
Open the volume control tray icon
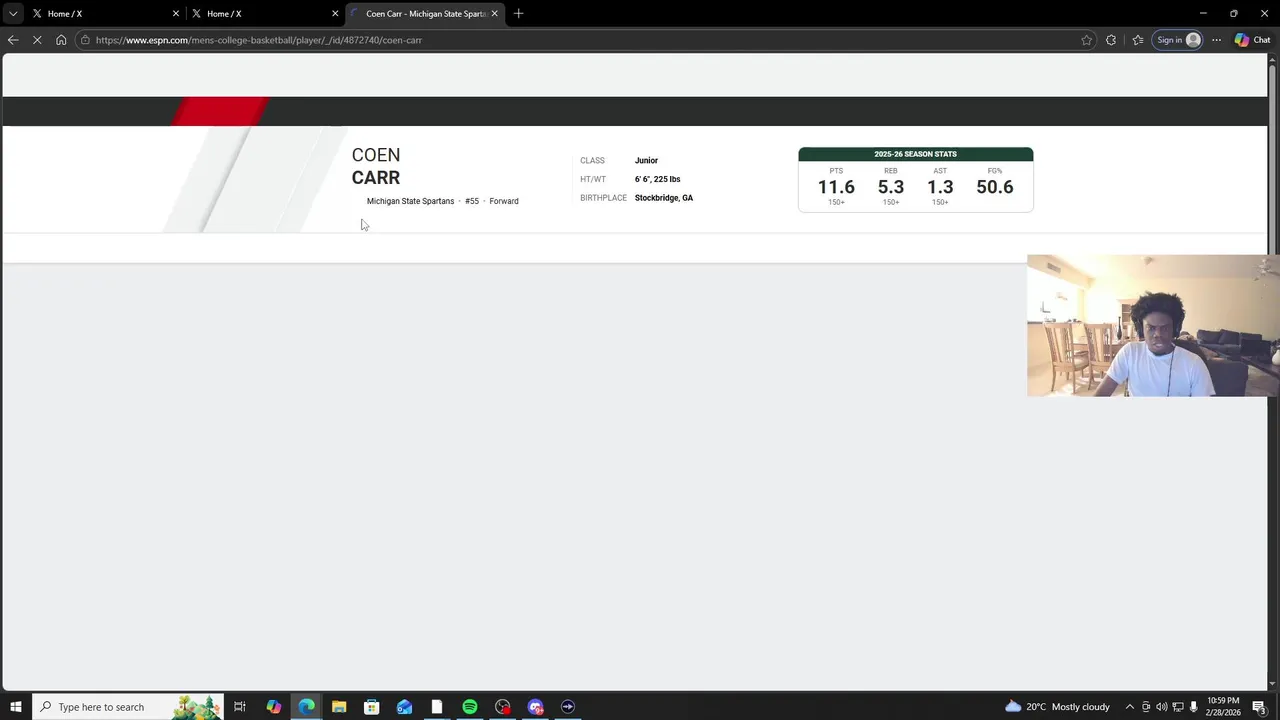pyautogui.click(x=1162, y=707)
